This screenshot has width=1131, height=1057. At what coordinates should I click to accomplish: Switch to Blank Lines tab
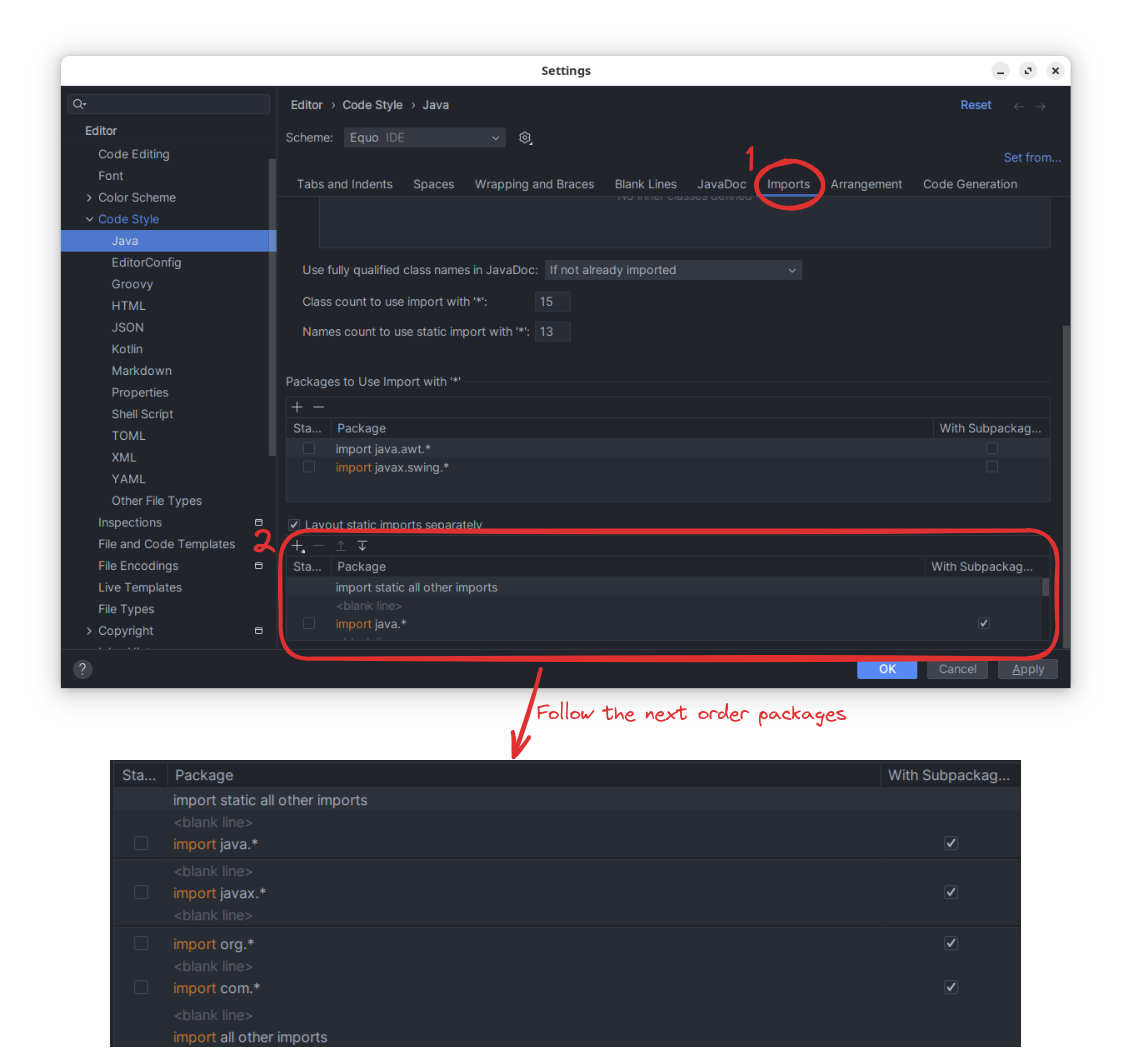pos(646,184)
